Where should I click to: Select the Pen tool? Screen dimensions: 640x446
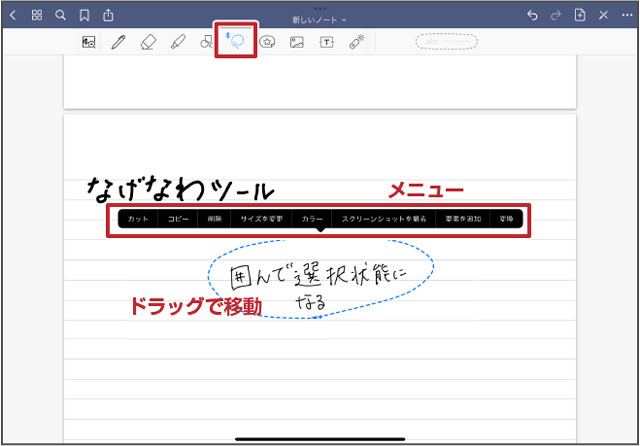click(x=118, y=42)
